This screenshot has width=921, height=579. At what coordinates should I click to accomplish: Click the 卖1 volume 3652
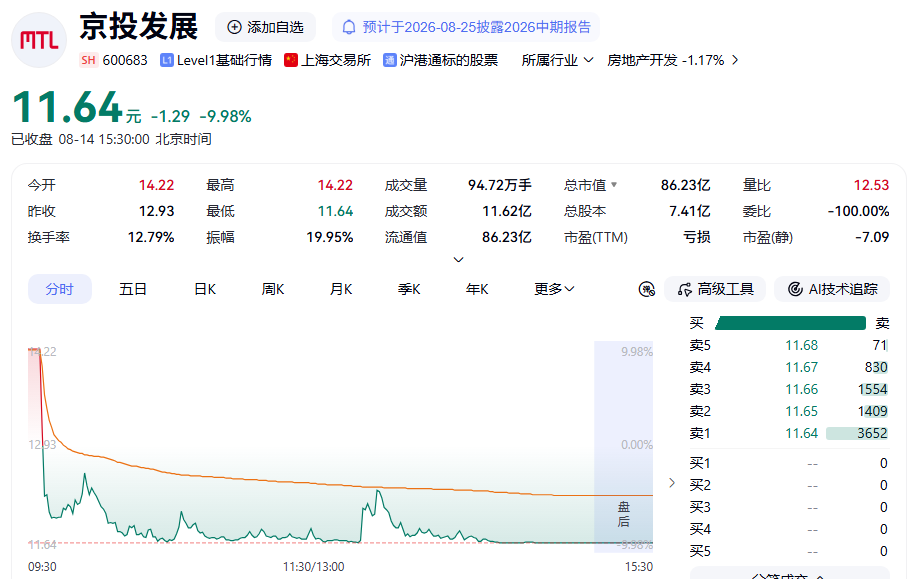pos(872,433)
